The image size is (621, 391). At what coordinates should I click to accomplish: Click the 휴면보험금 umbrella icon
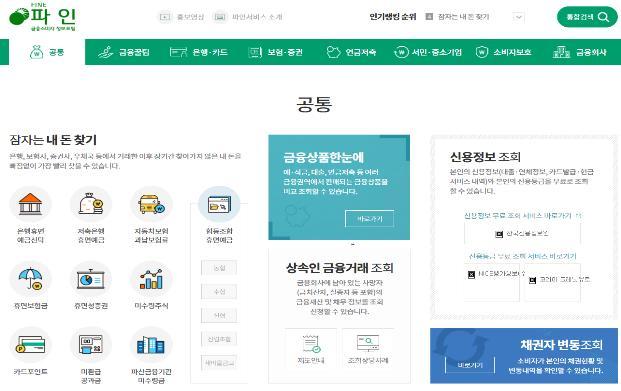tap(30, 278)
